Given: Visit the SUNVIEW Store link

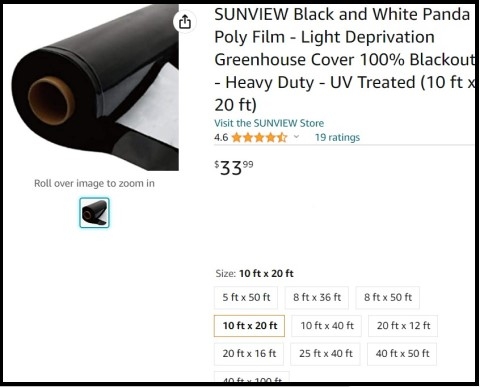Looking at the screenshot, I should [x=269, y=123].
